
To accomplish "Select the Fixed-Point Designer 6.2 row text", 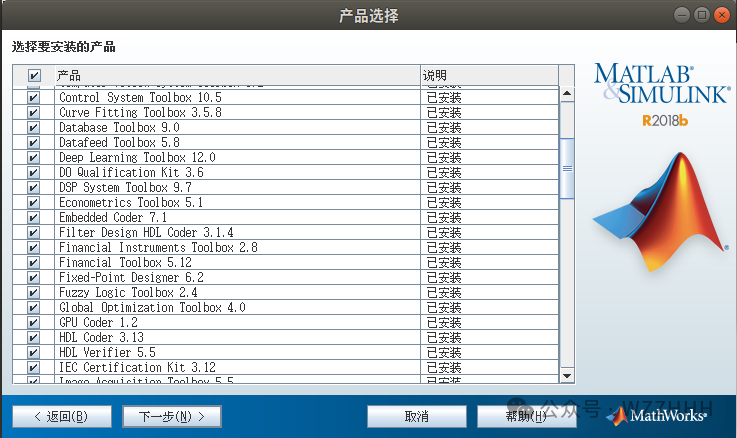I will pos(131,277).
